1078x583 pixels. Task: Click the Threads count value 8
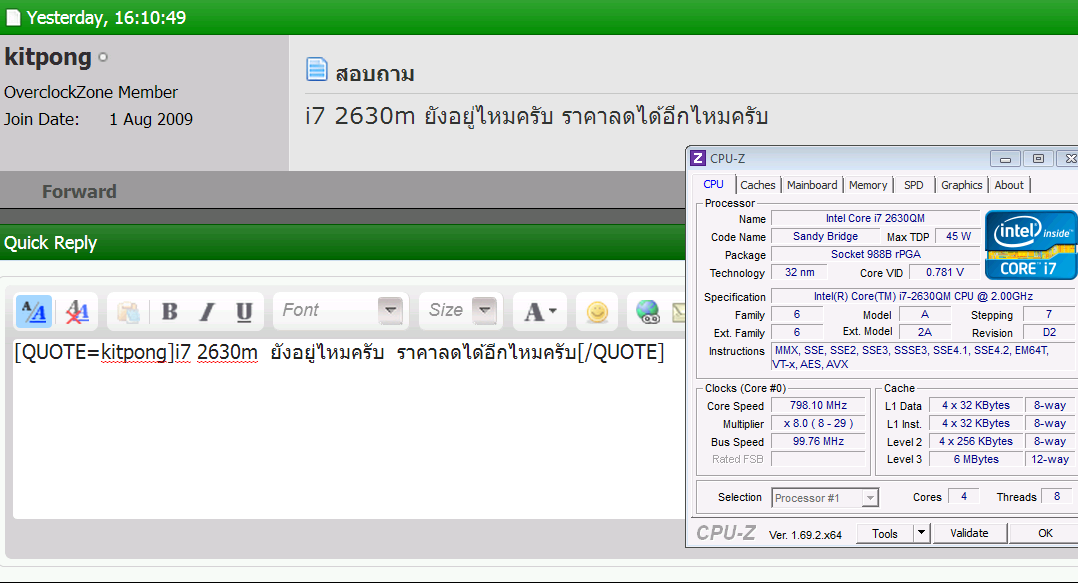click(1057, 496)
